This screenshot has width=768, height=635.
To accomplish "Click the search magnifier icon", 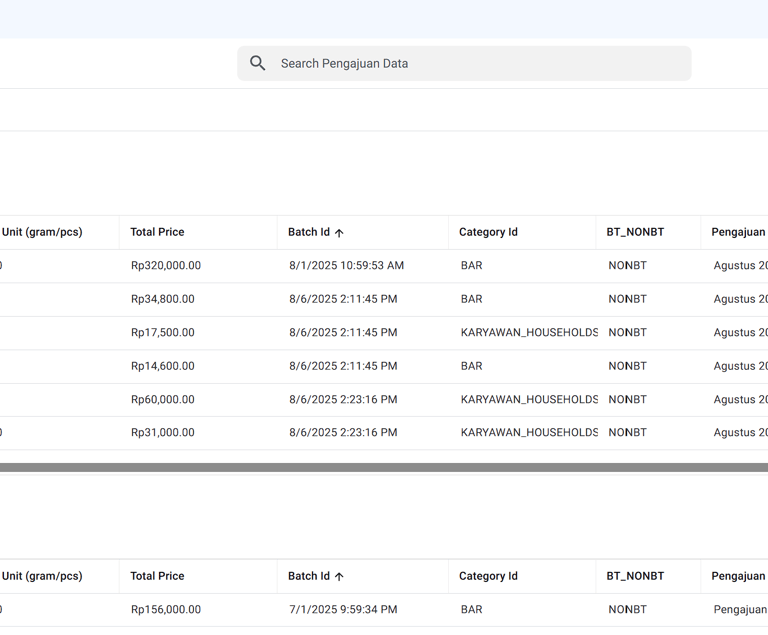I will (x=258, y=63).
